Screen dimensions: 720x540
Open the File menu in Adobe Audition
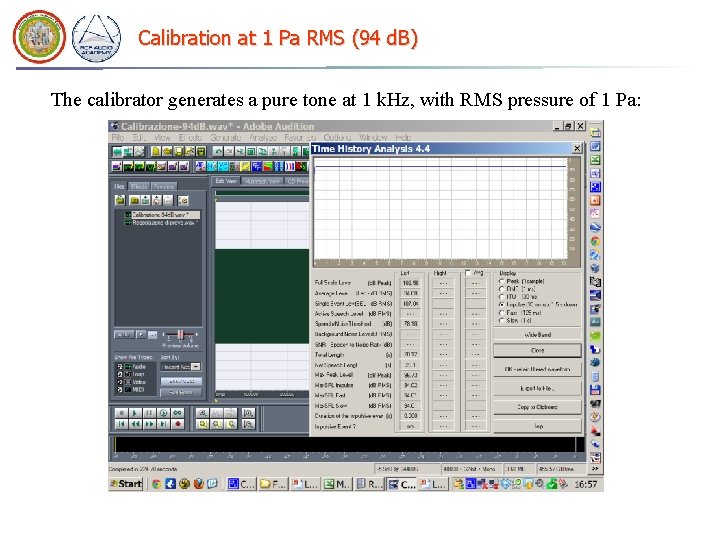pyautogui.click(x=118, y=137)
